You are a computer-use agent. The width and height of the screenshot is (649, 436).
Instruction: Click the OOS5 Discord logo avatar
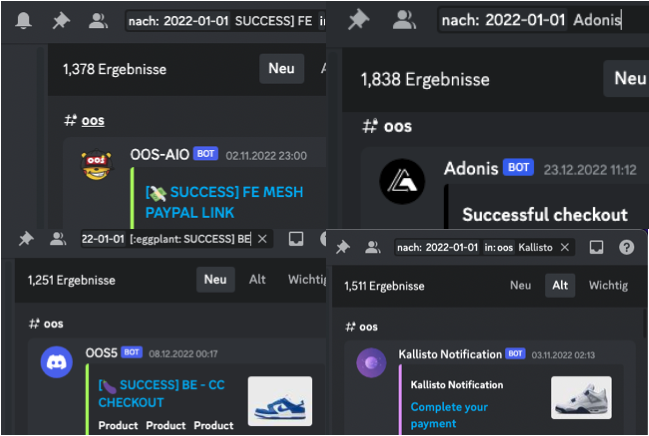pyautogui.click(x=57, y=362)
